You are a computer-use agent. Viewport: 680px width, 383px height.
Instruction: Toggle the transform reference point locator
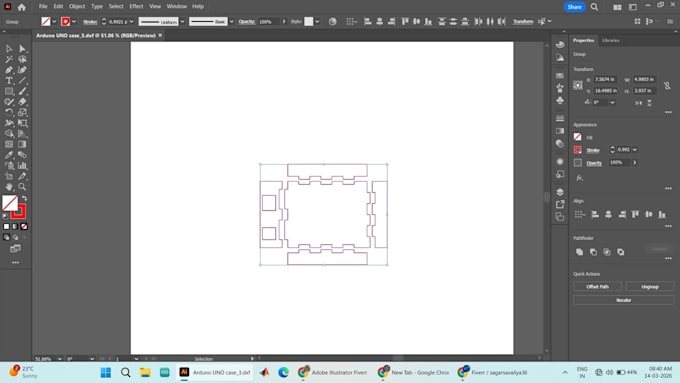[578, 85]
